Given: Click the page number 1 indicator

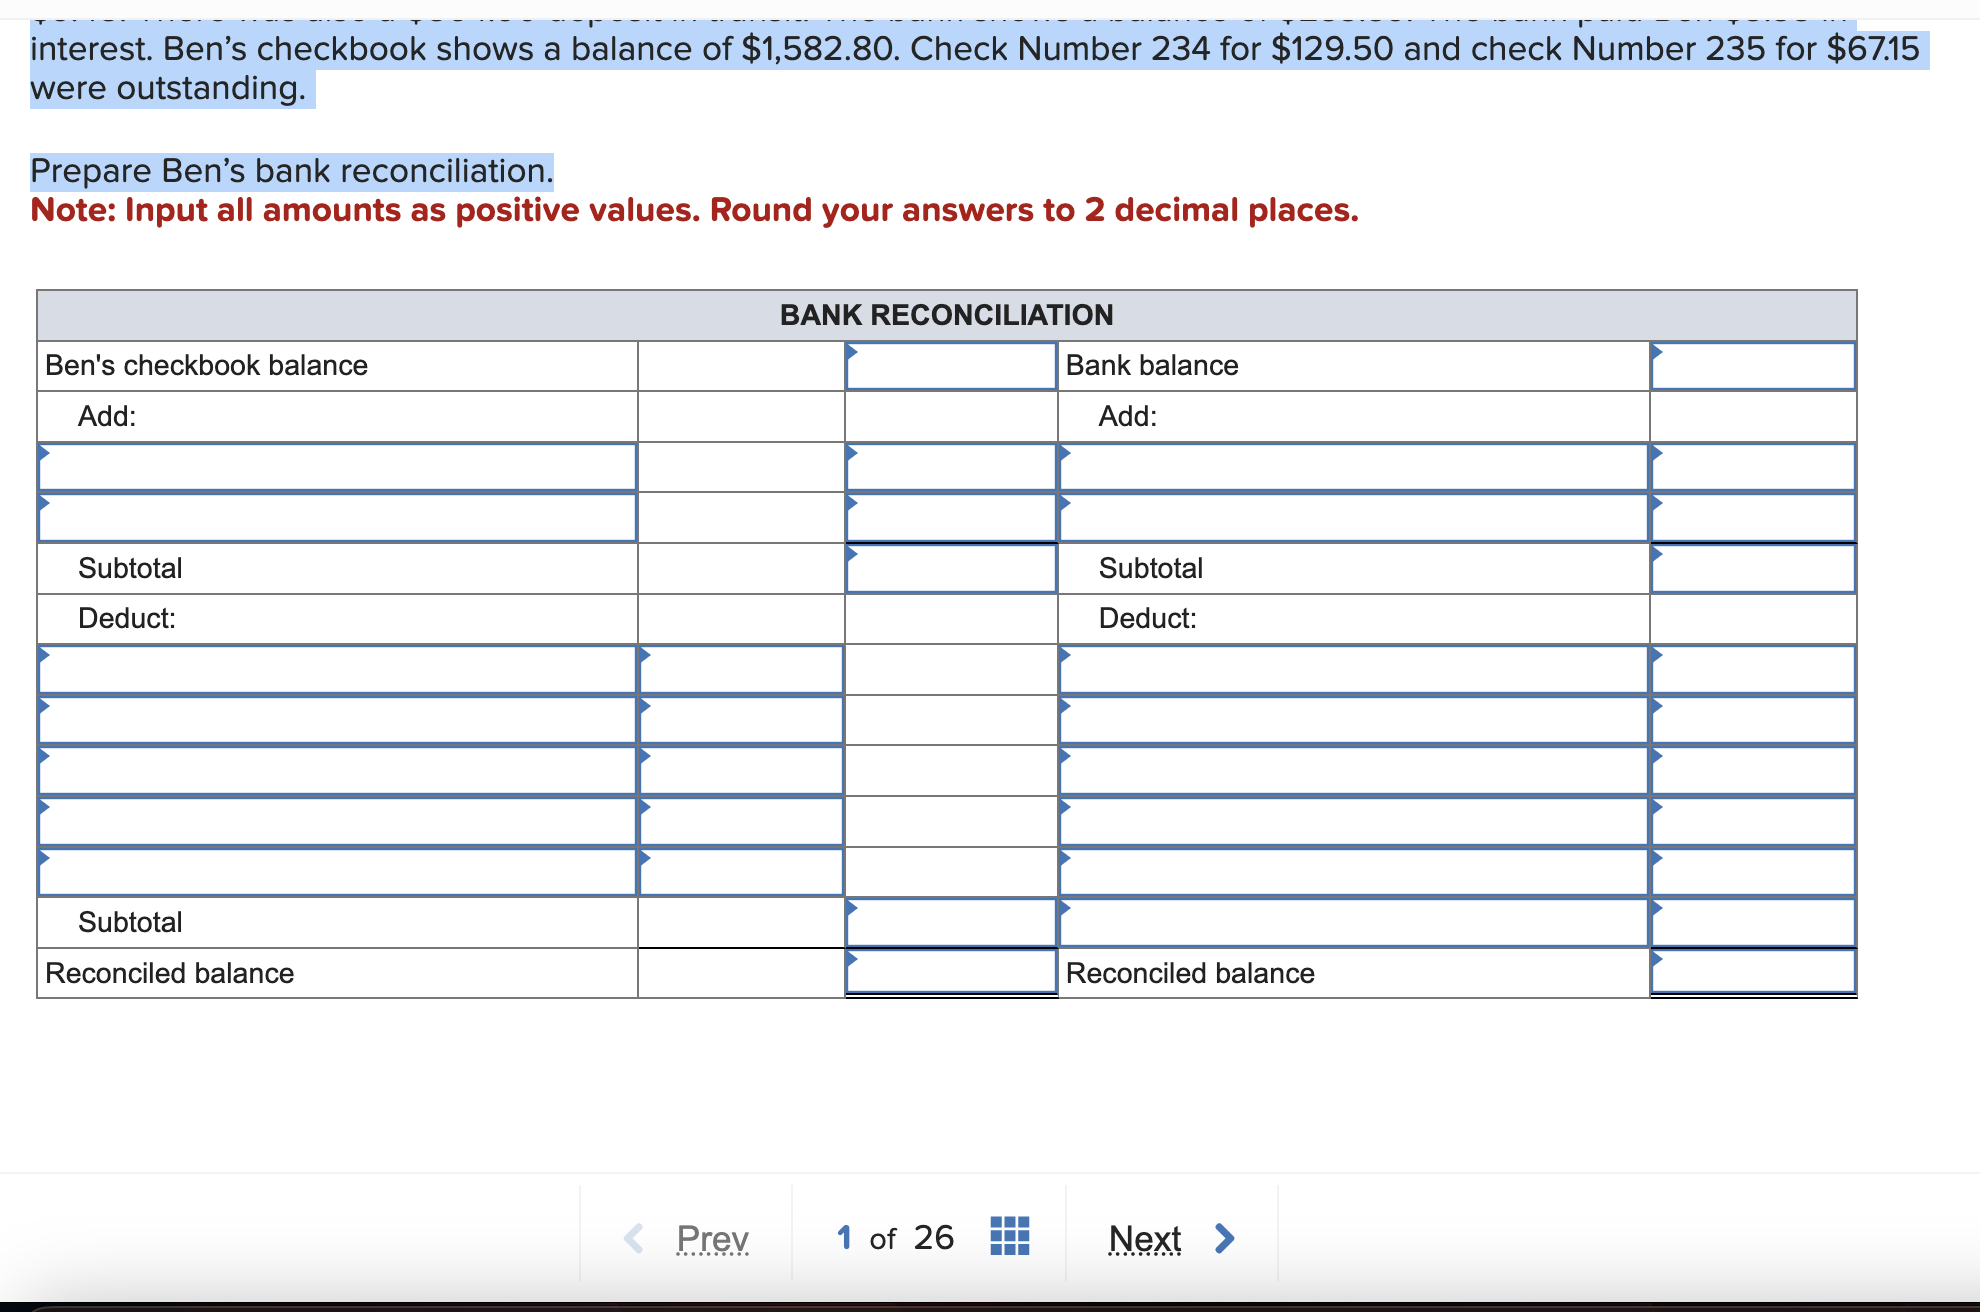Looking at the screenshot, I should (x=843, y=1237).
